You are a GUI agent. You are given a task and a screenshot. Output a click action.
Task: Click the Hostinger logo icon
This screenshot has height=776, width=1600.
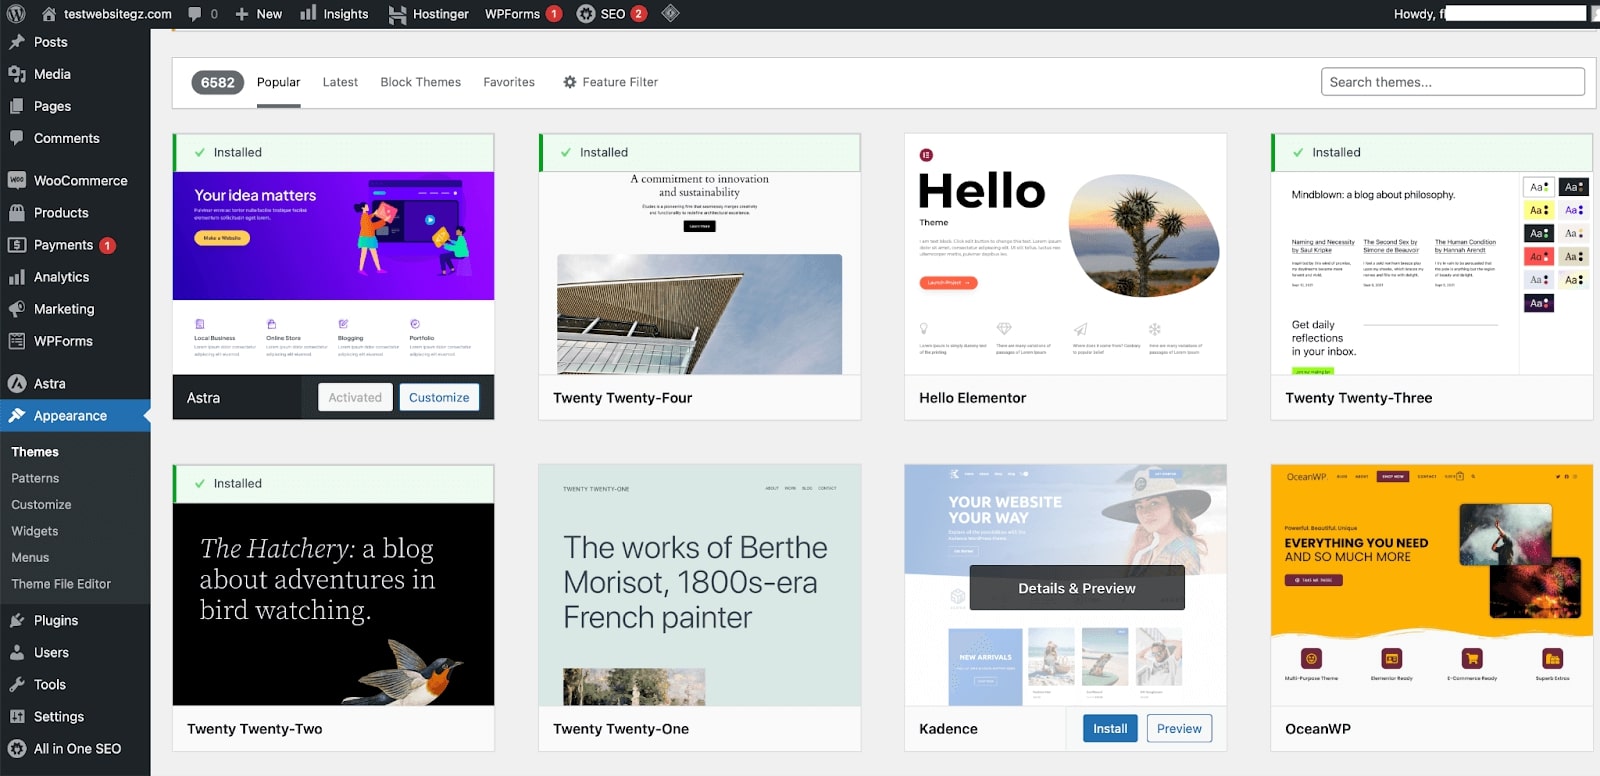click(397, 14)
